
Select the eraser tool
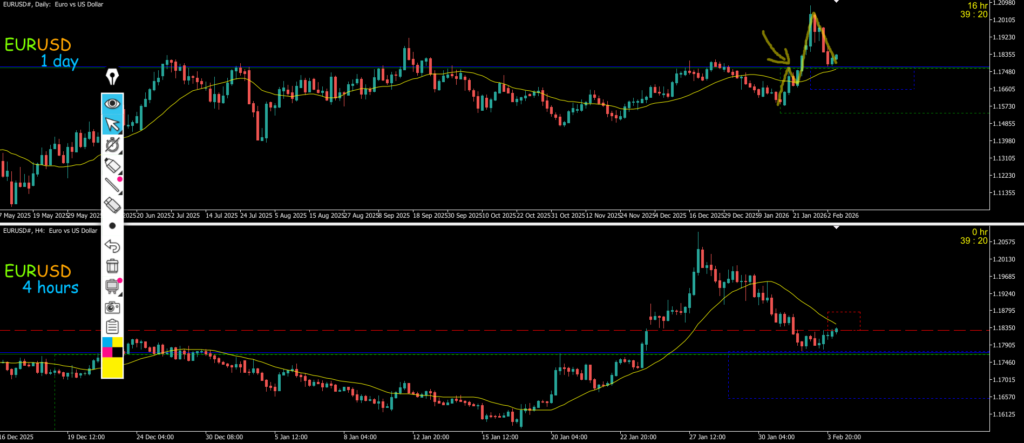112,205
